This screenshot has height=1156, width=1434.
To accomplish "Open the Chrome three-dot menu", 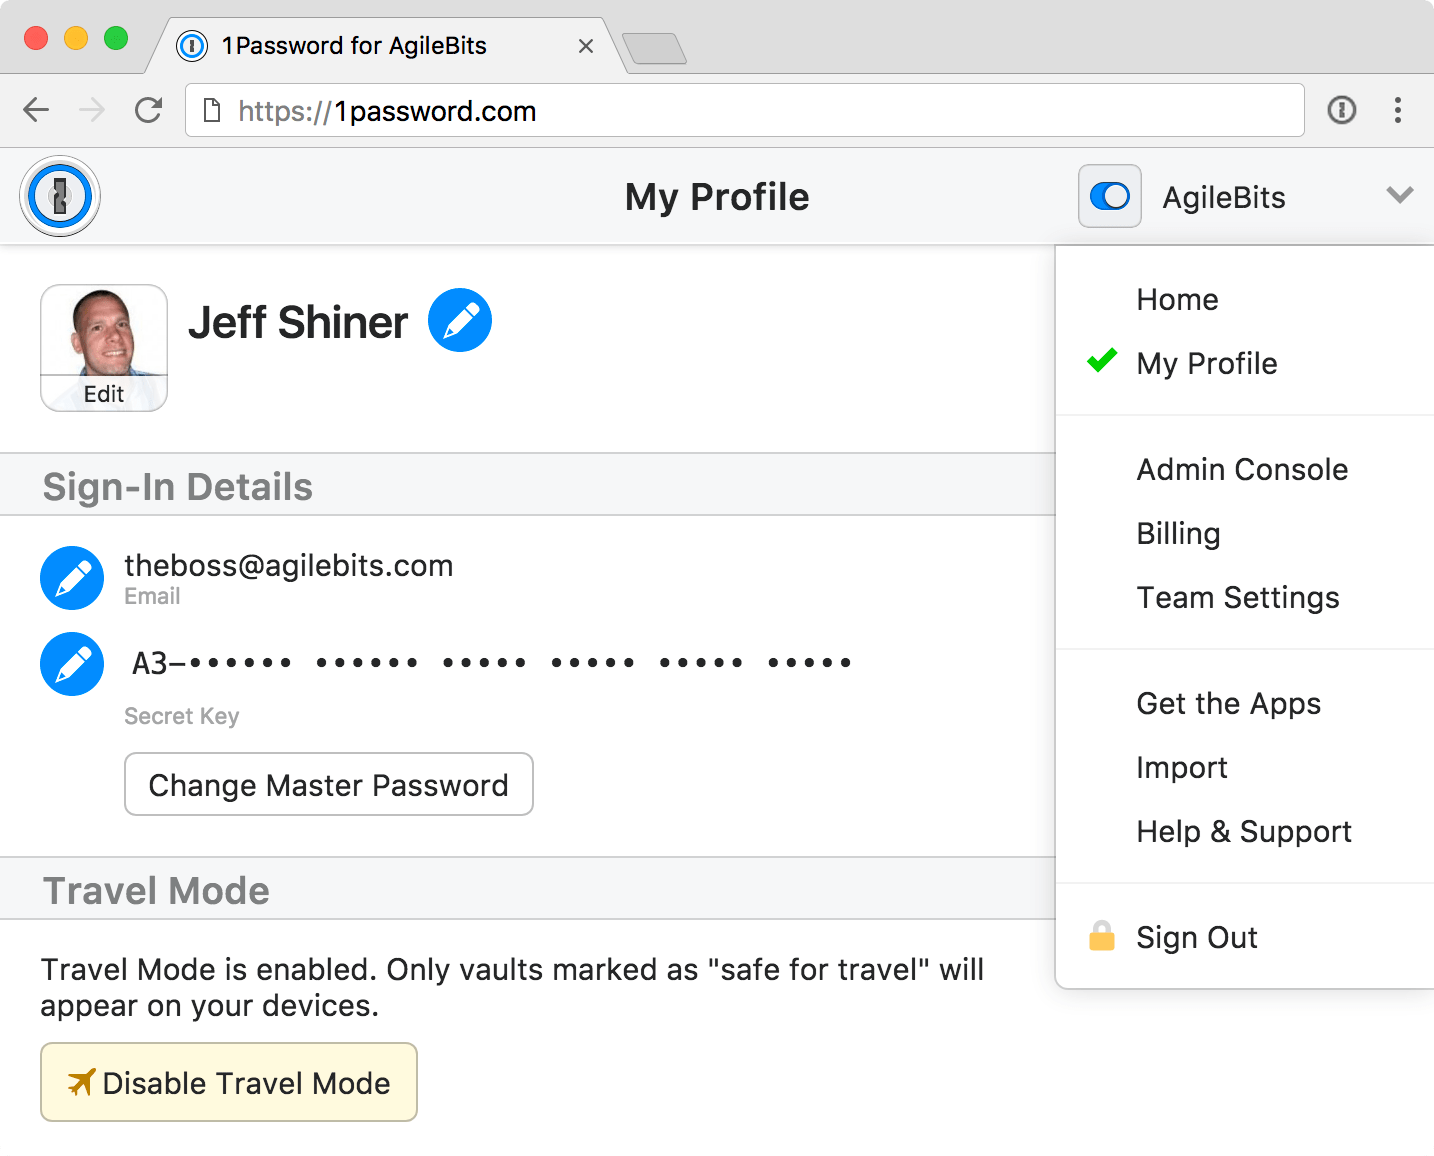I will (1398, 110).
